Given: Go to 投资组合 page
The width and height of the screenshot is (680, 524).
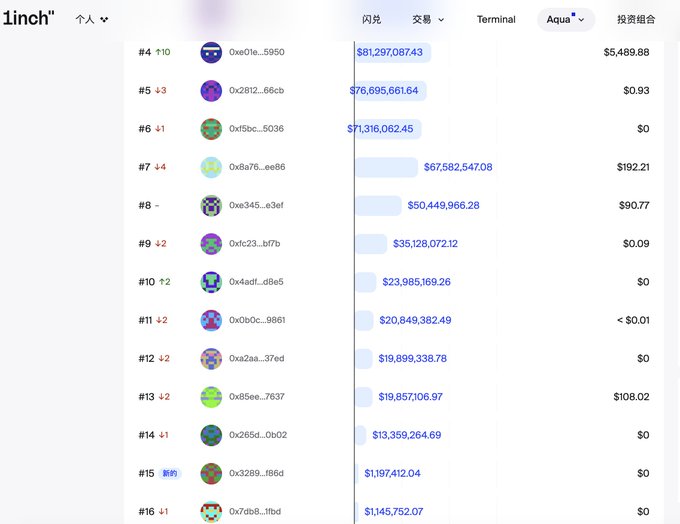Looking at the screenshot, I should pyautogui.click(x=636, y=20).
